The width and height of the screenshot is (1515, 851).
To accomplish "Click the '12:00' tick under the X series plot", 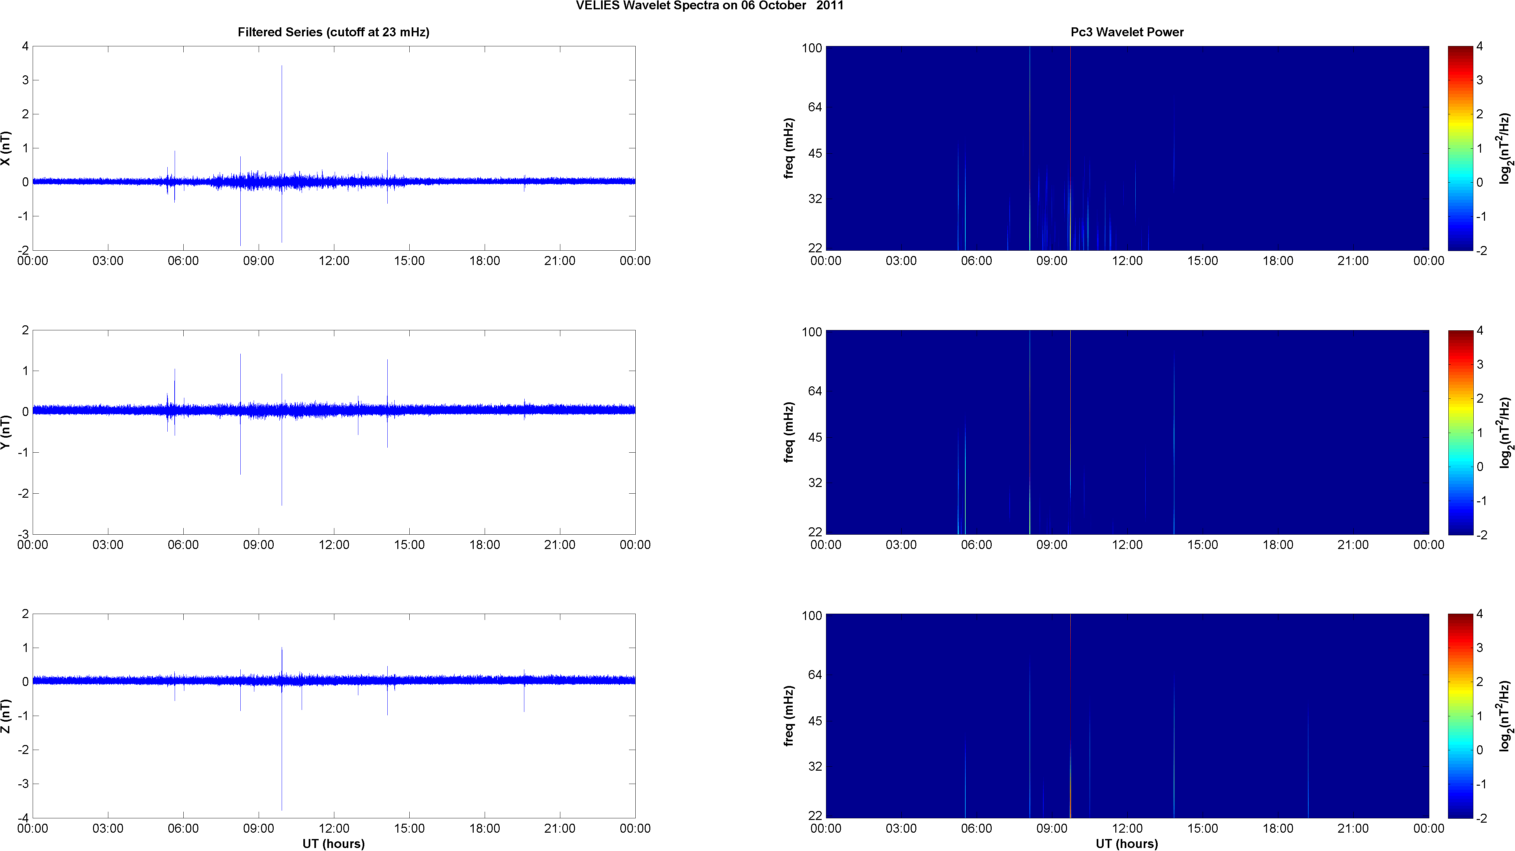I will [x=334, y=261].
